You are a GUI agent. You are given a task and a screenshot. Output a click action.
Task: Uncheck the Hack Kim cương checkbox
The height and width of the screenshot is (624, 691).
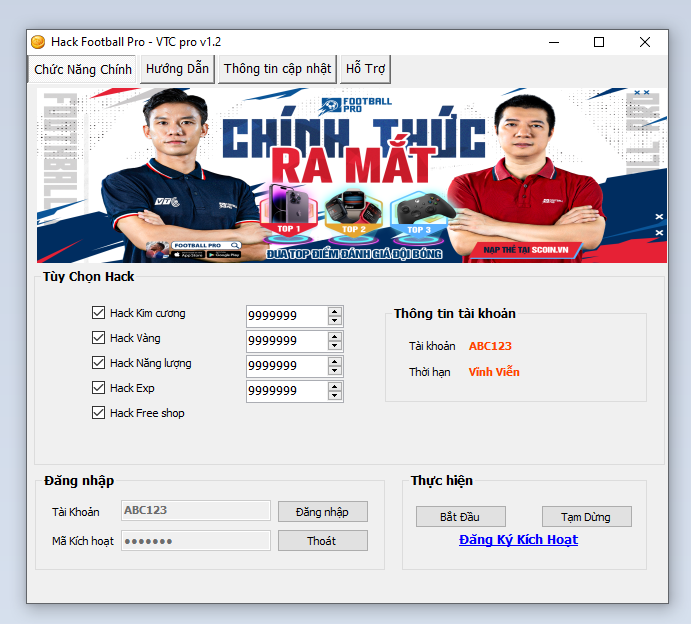coord(98,313)
